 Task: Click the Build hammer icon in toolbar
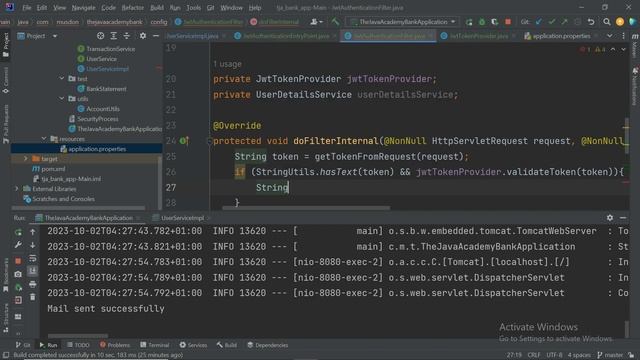click(x=335, y=22)
